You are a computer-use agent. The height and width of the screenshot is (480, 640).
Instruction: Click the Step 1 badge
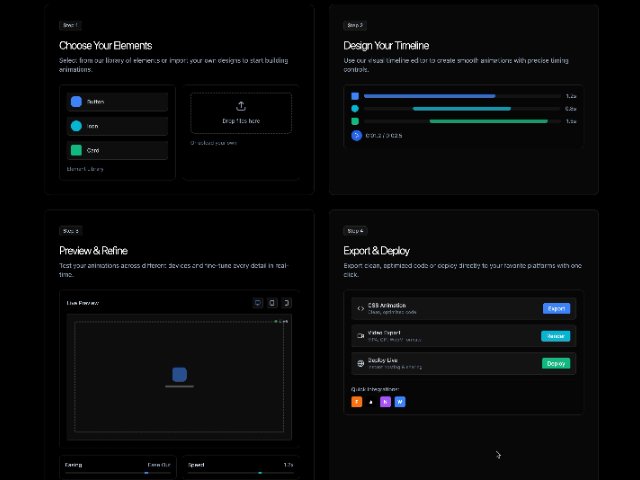(x=70, y=25)
